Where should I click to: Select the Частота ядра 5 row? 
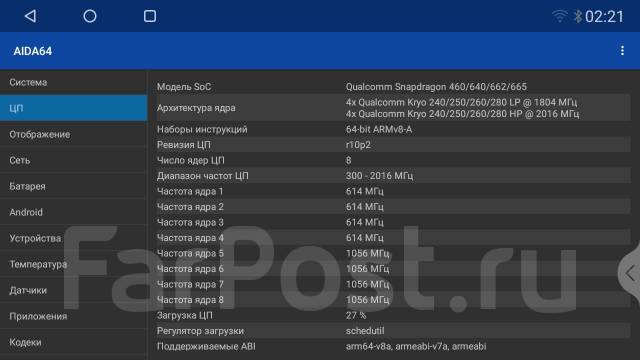pos(393,253)
